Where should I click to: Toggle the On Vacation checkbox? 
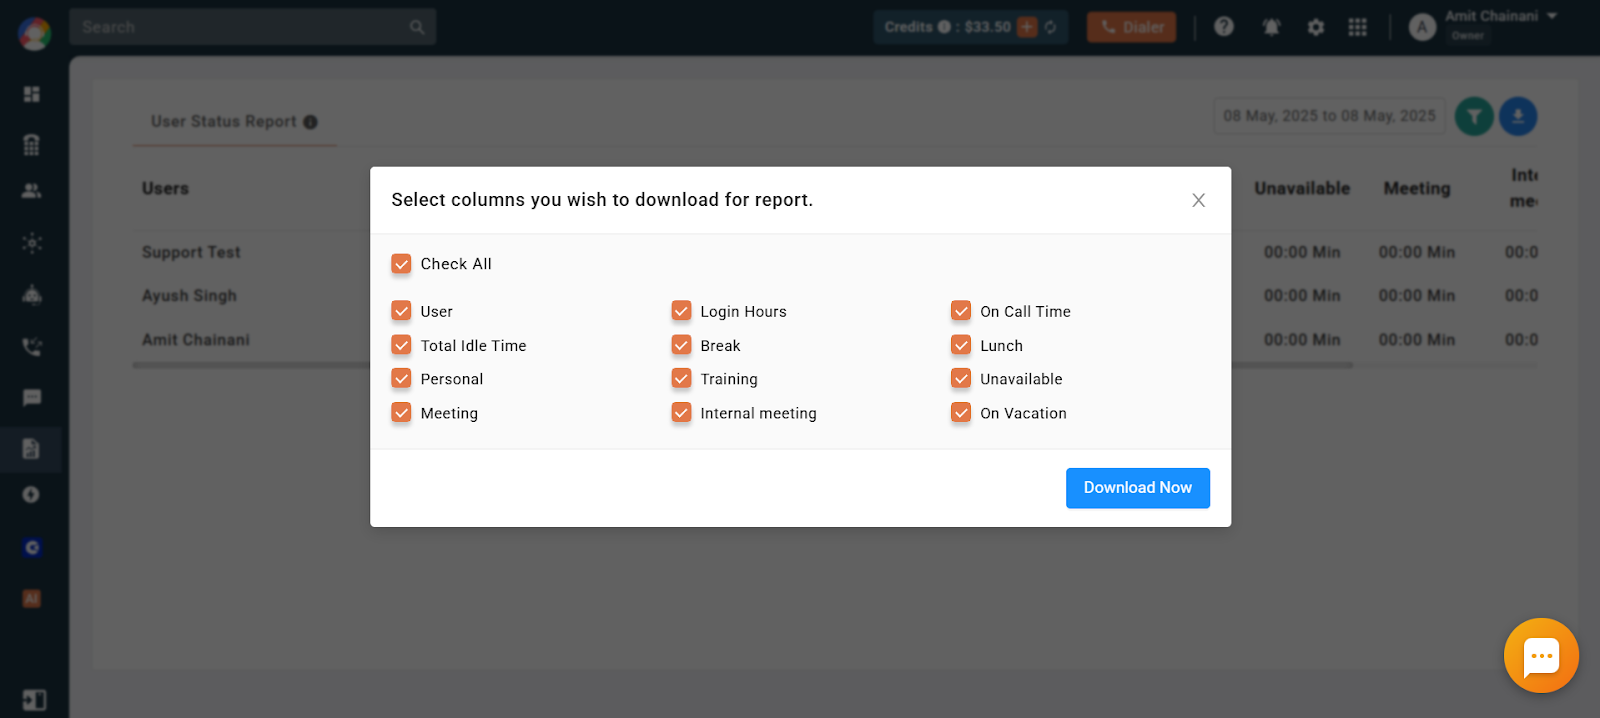[961, 413]
